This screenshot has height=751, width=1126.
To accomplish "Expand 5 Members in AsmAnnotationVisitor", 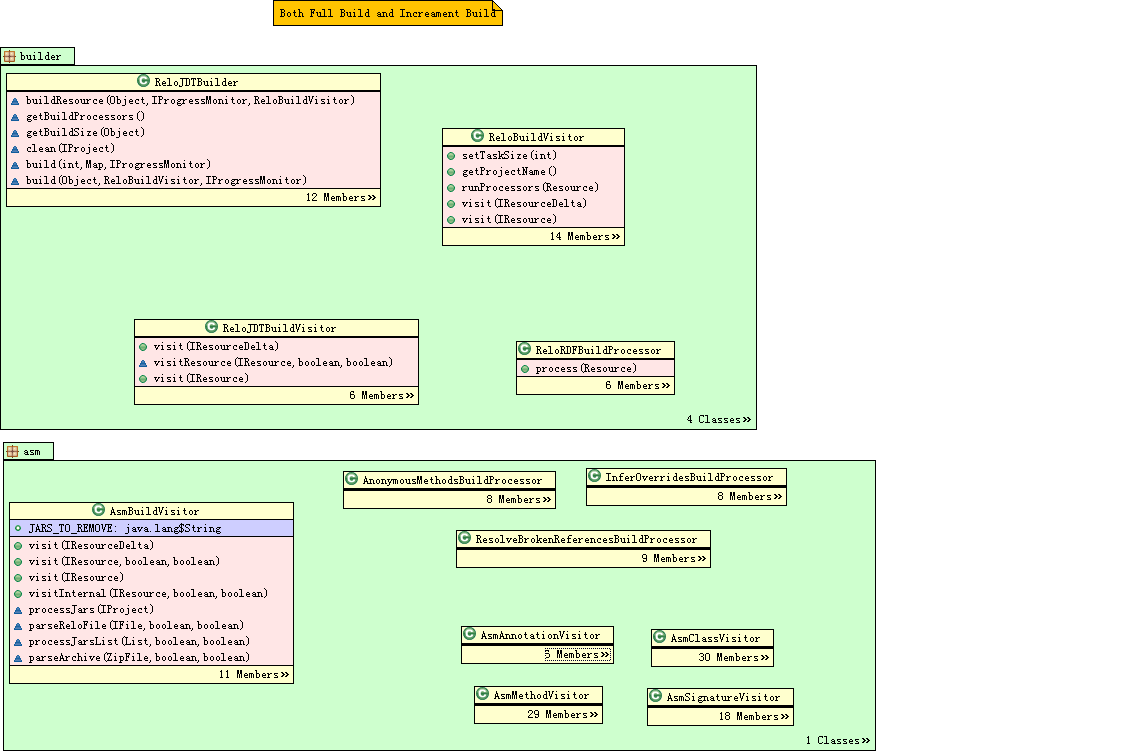I will pyautogui.click(x=577, y=655).
